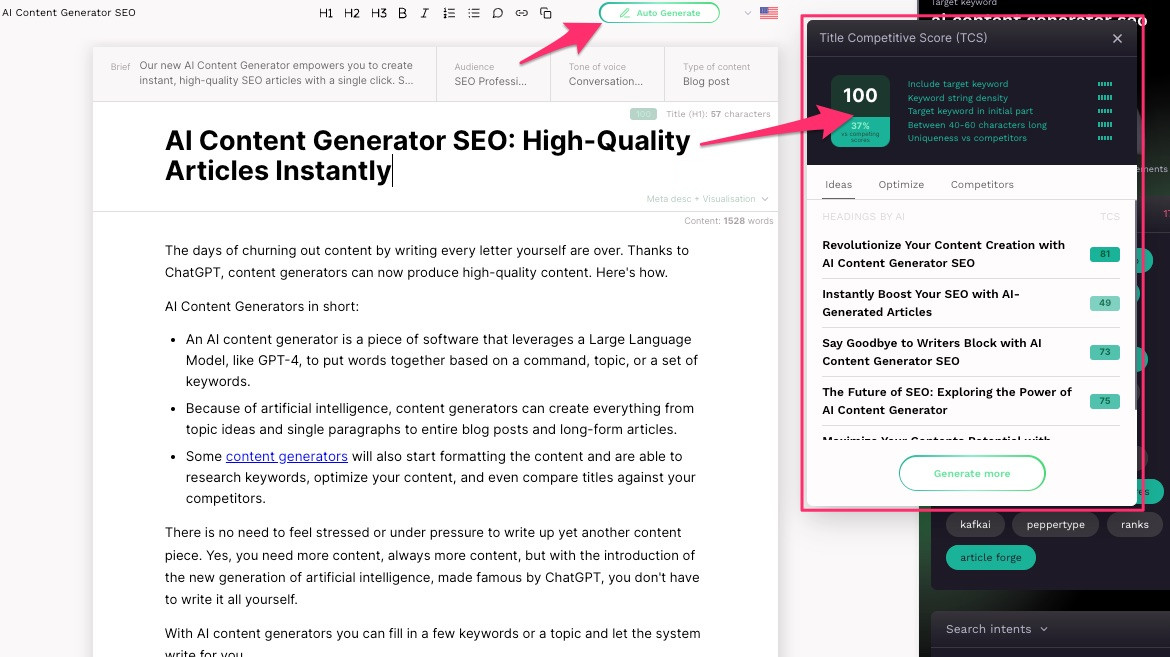This screenshot has width=1170, height=657.
Task: Click the TCS score 49 badge
Action: (x=1104, y=303)
